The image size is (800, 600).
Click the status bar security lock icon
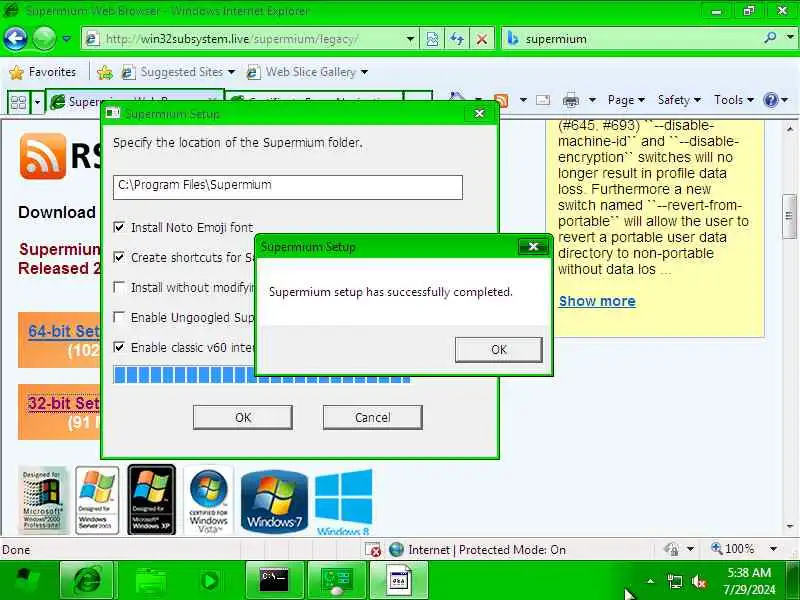click(671, 549)
